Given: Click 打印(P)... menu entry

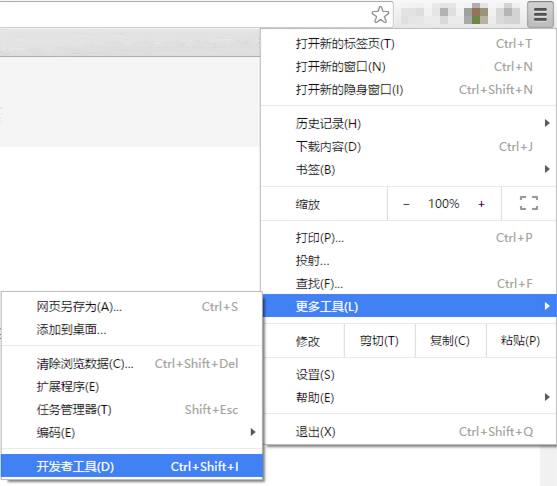Looking at the screenshot, I should tap(409, 238).
